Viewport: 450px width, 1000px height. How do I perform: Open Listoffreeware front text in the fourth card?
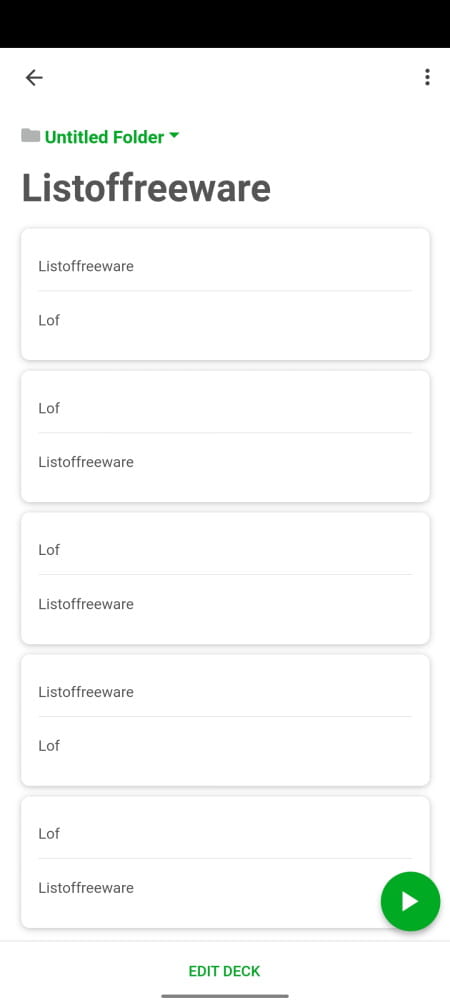click(x=86, y=692)
